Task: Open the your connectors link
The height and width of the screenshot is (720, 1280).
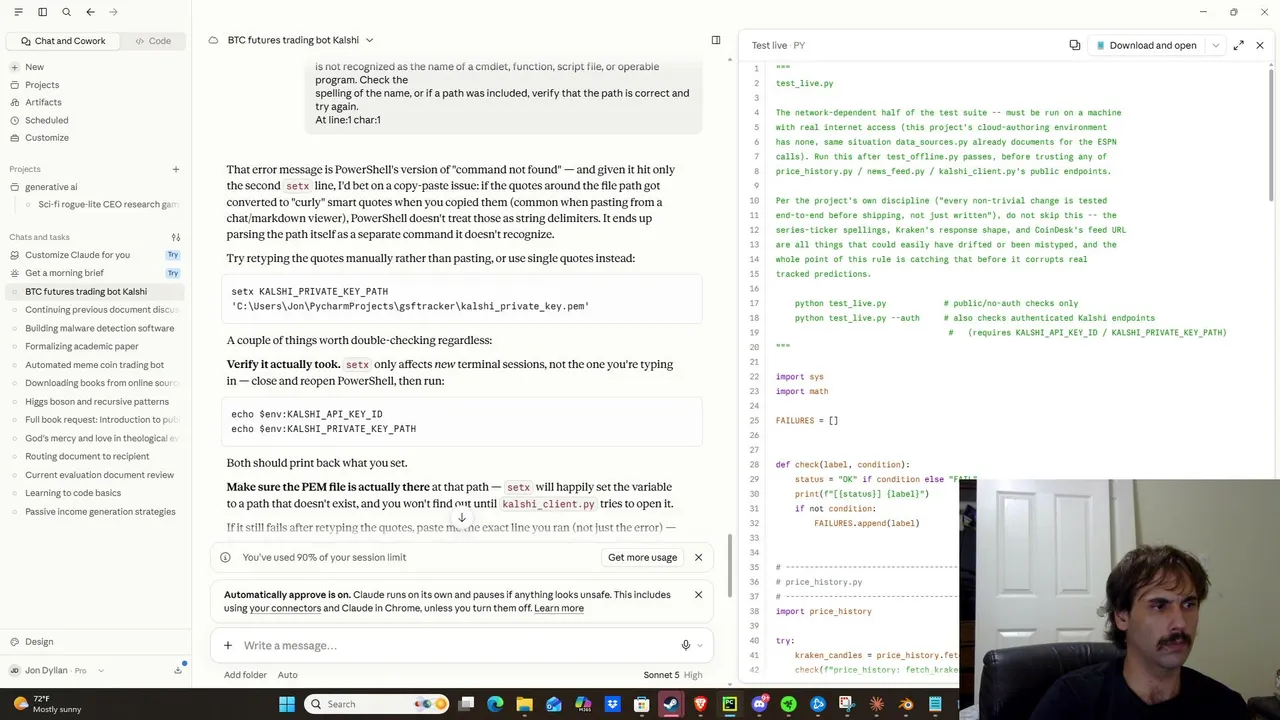Action: tap(285, 608)
